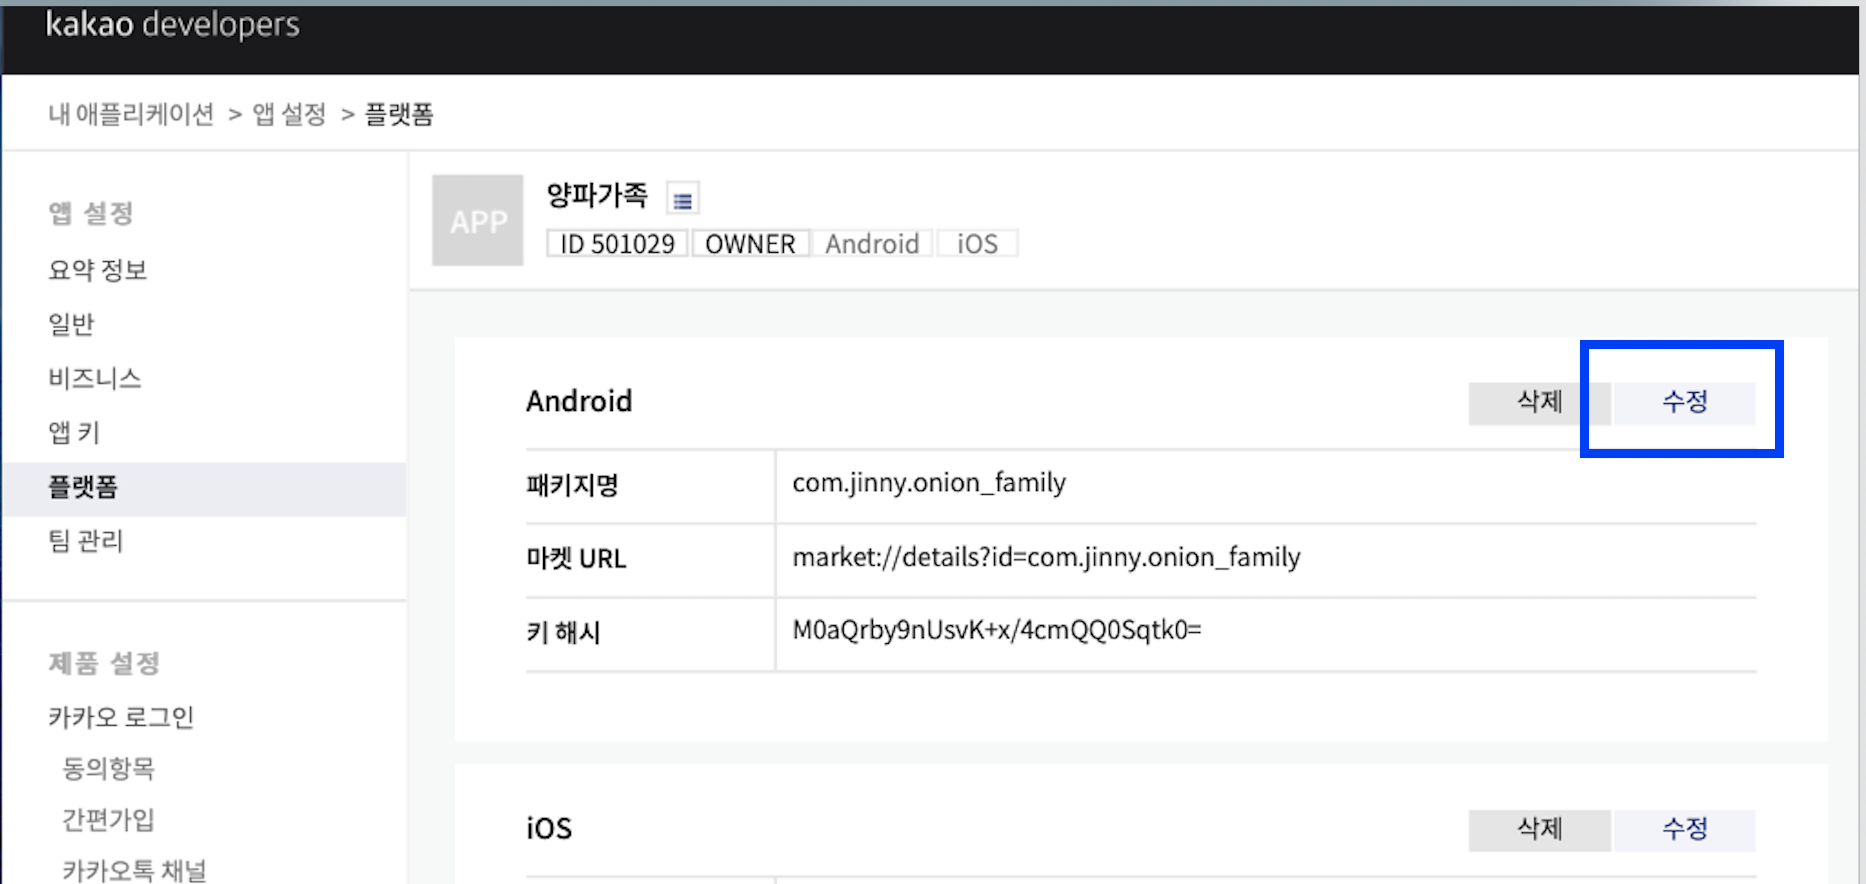
Task: Select the market:// URL value
Action: point(1046,557)
